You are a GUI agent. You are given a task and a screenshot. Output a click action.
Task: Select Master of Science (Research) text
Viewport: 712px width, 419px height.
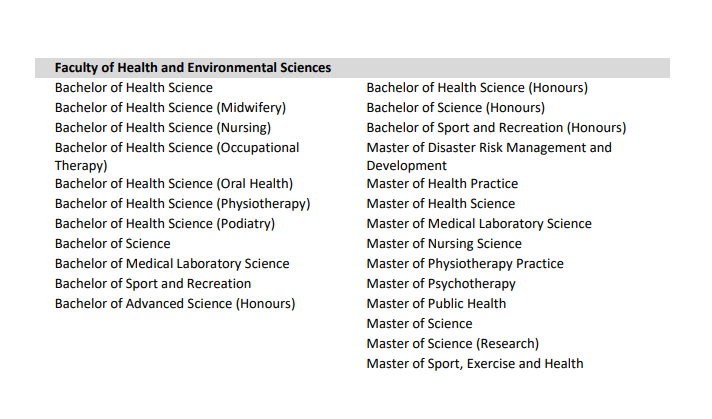(452, 344)
